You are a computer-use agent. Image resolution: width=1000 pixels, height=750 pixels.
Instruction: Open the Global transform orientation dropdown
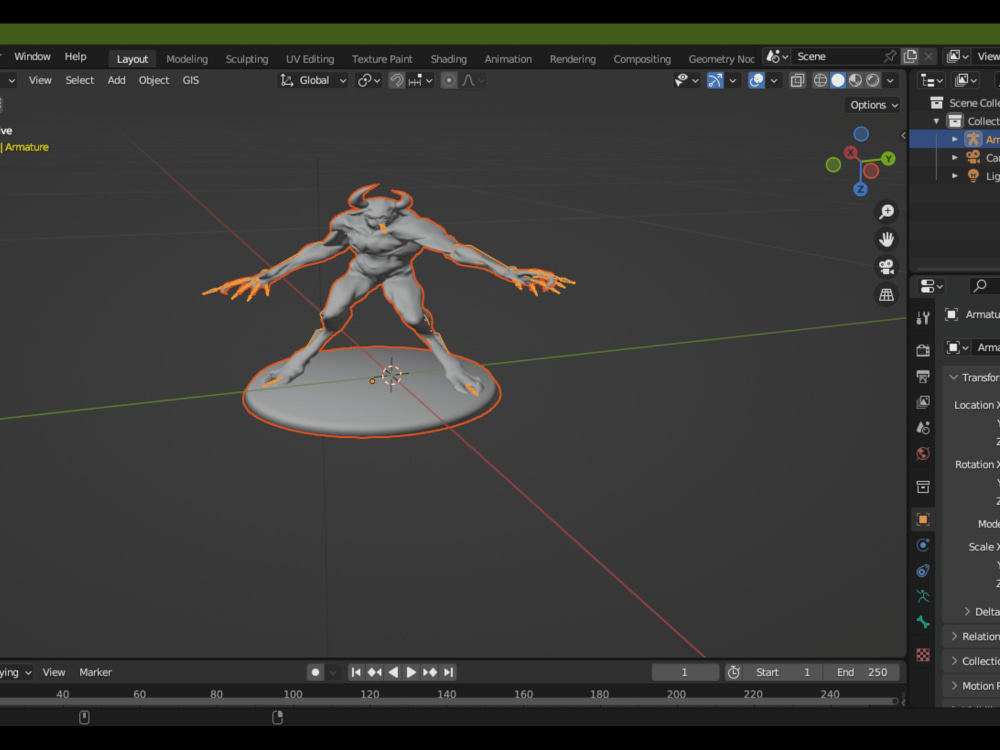pos(313,80)
